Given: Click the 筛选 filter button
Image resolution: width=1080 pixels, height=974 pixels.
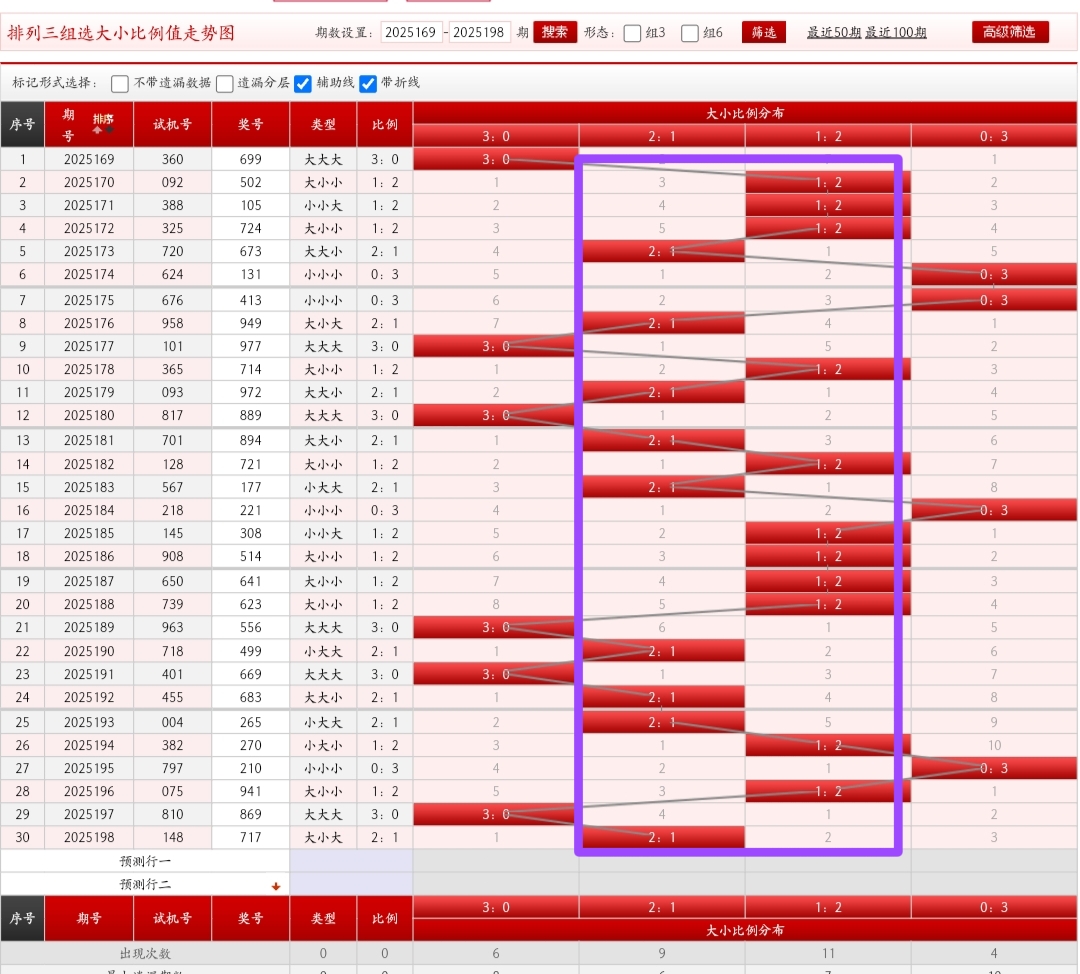Looking at the screenshot, I should [763, 33].
